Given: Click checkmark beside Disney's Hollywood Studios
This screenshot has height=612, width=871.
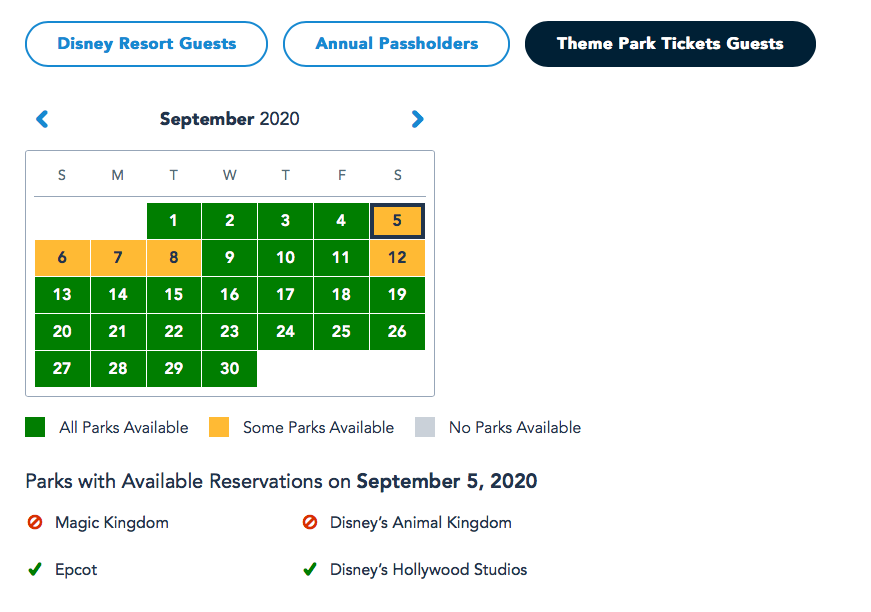Looking at the screenshot, I should click(x=310, y=570).
